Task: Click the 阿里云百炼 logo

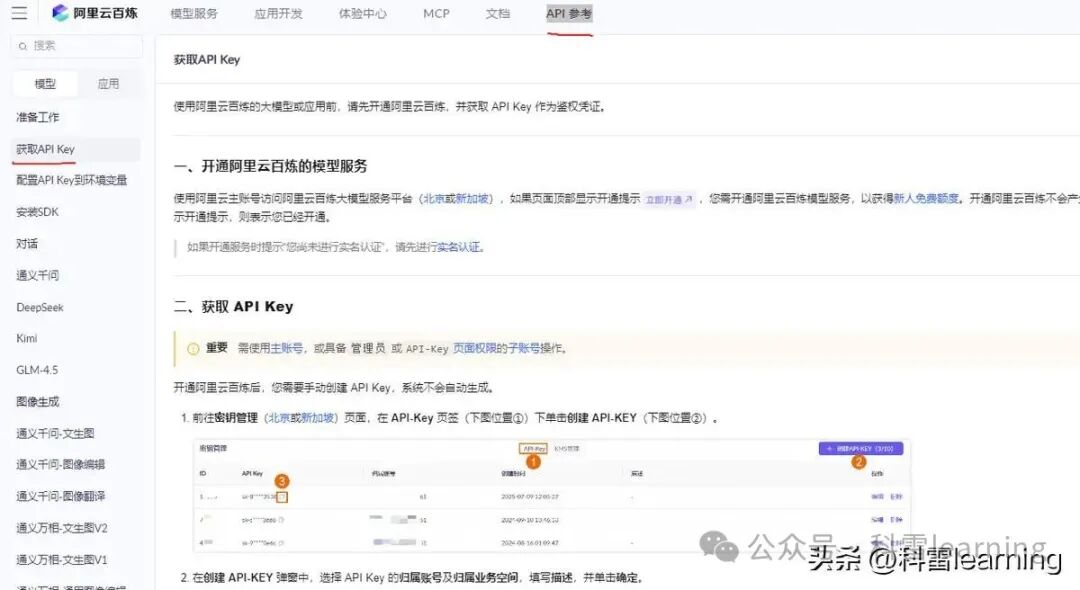Action: pyautogui.click(x=95, y=13)
